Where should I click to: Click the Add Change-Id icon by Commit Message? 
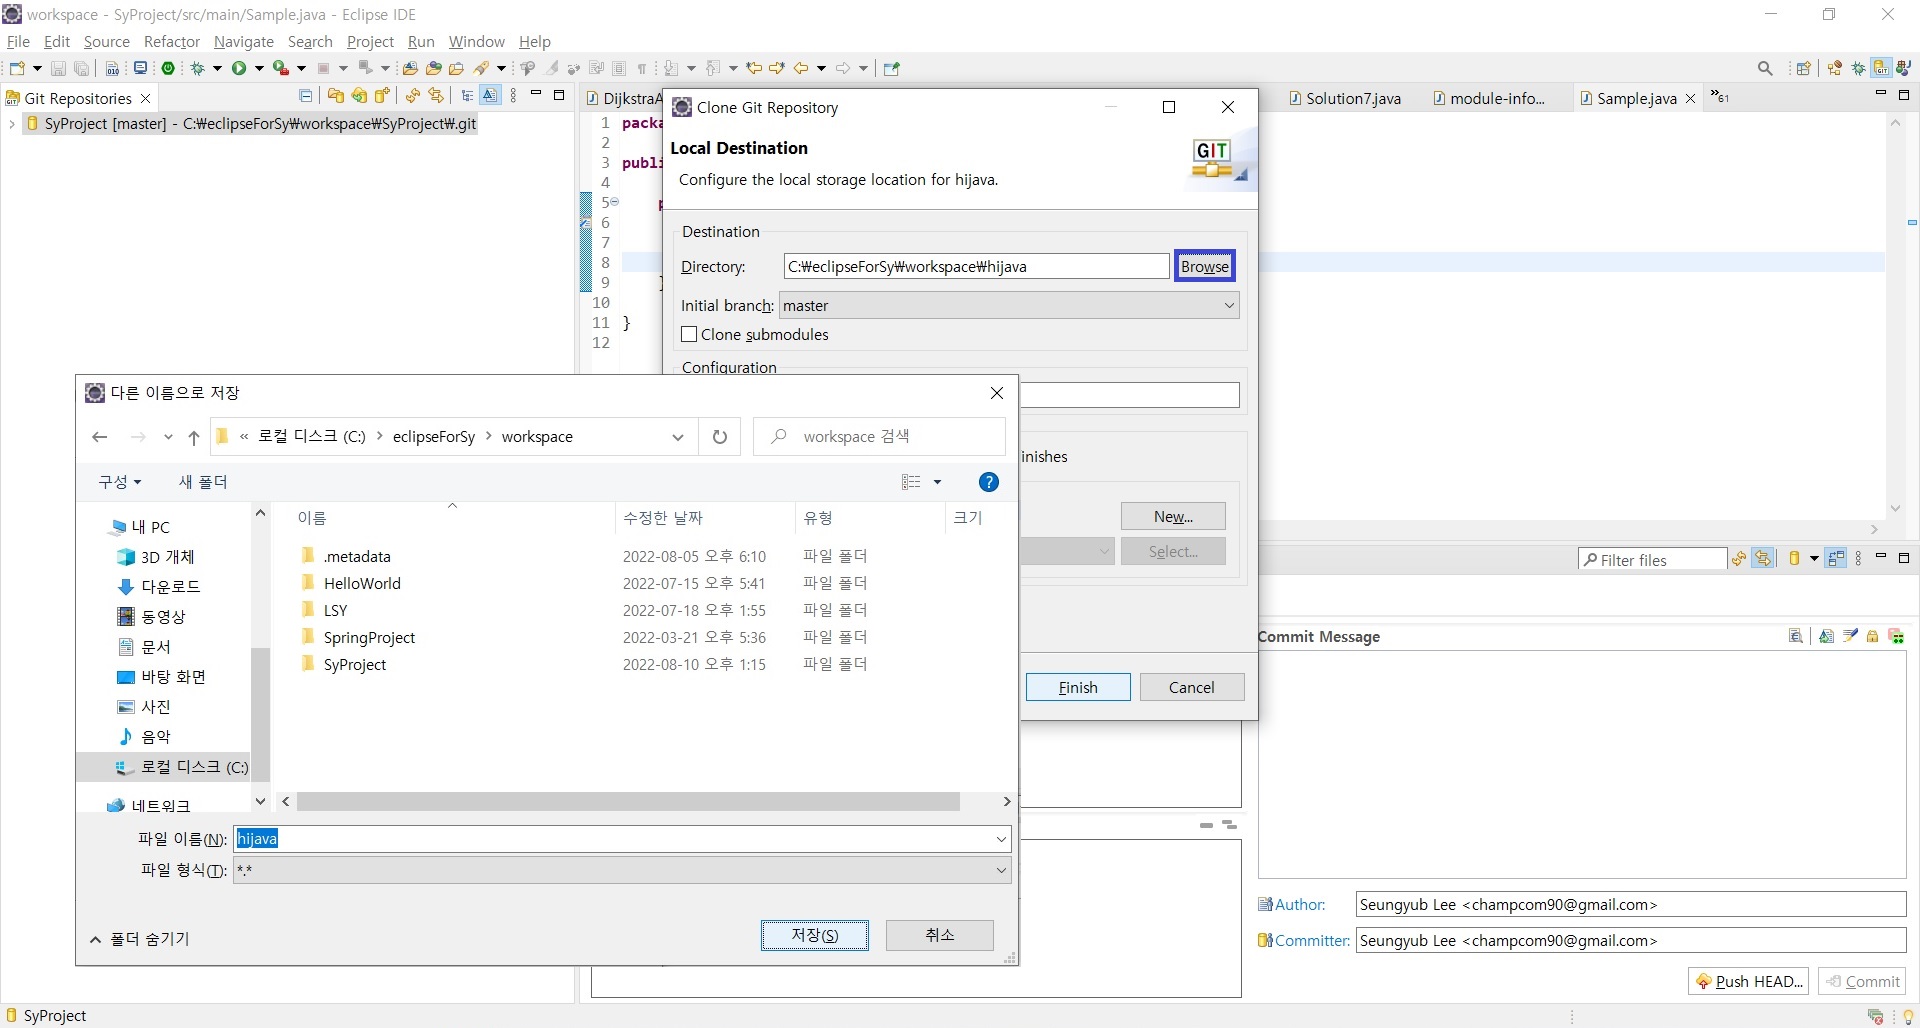pyautogui.click(x=1896, y=636)
